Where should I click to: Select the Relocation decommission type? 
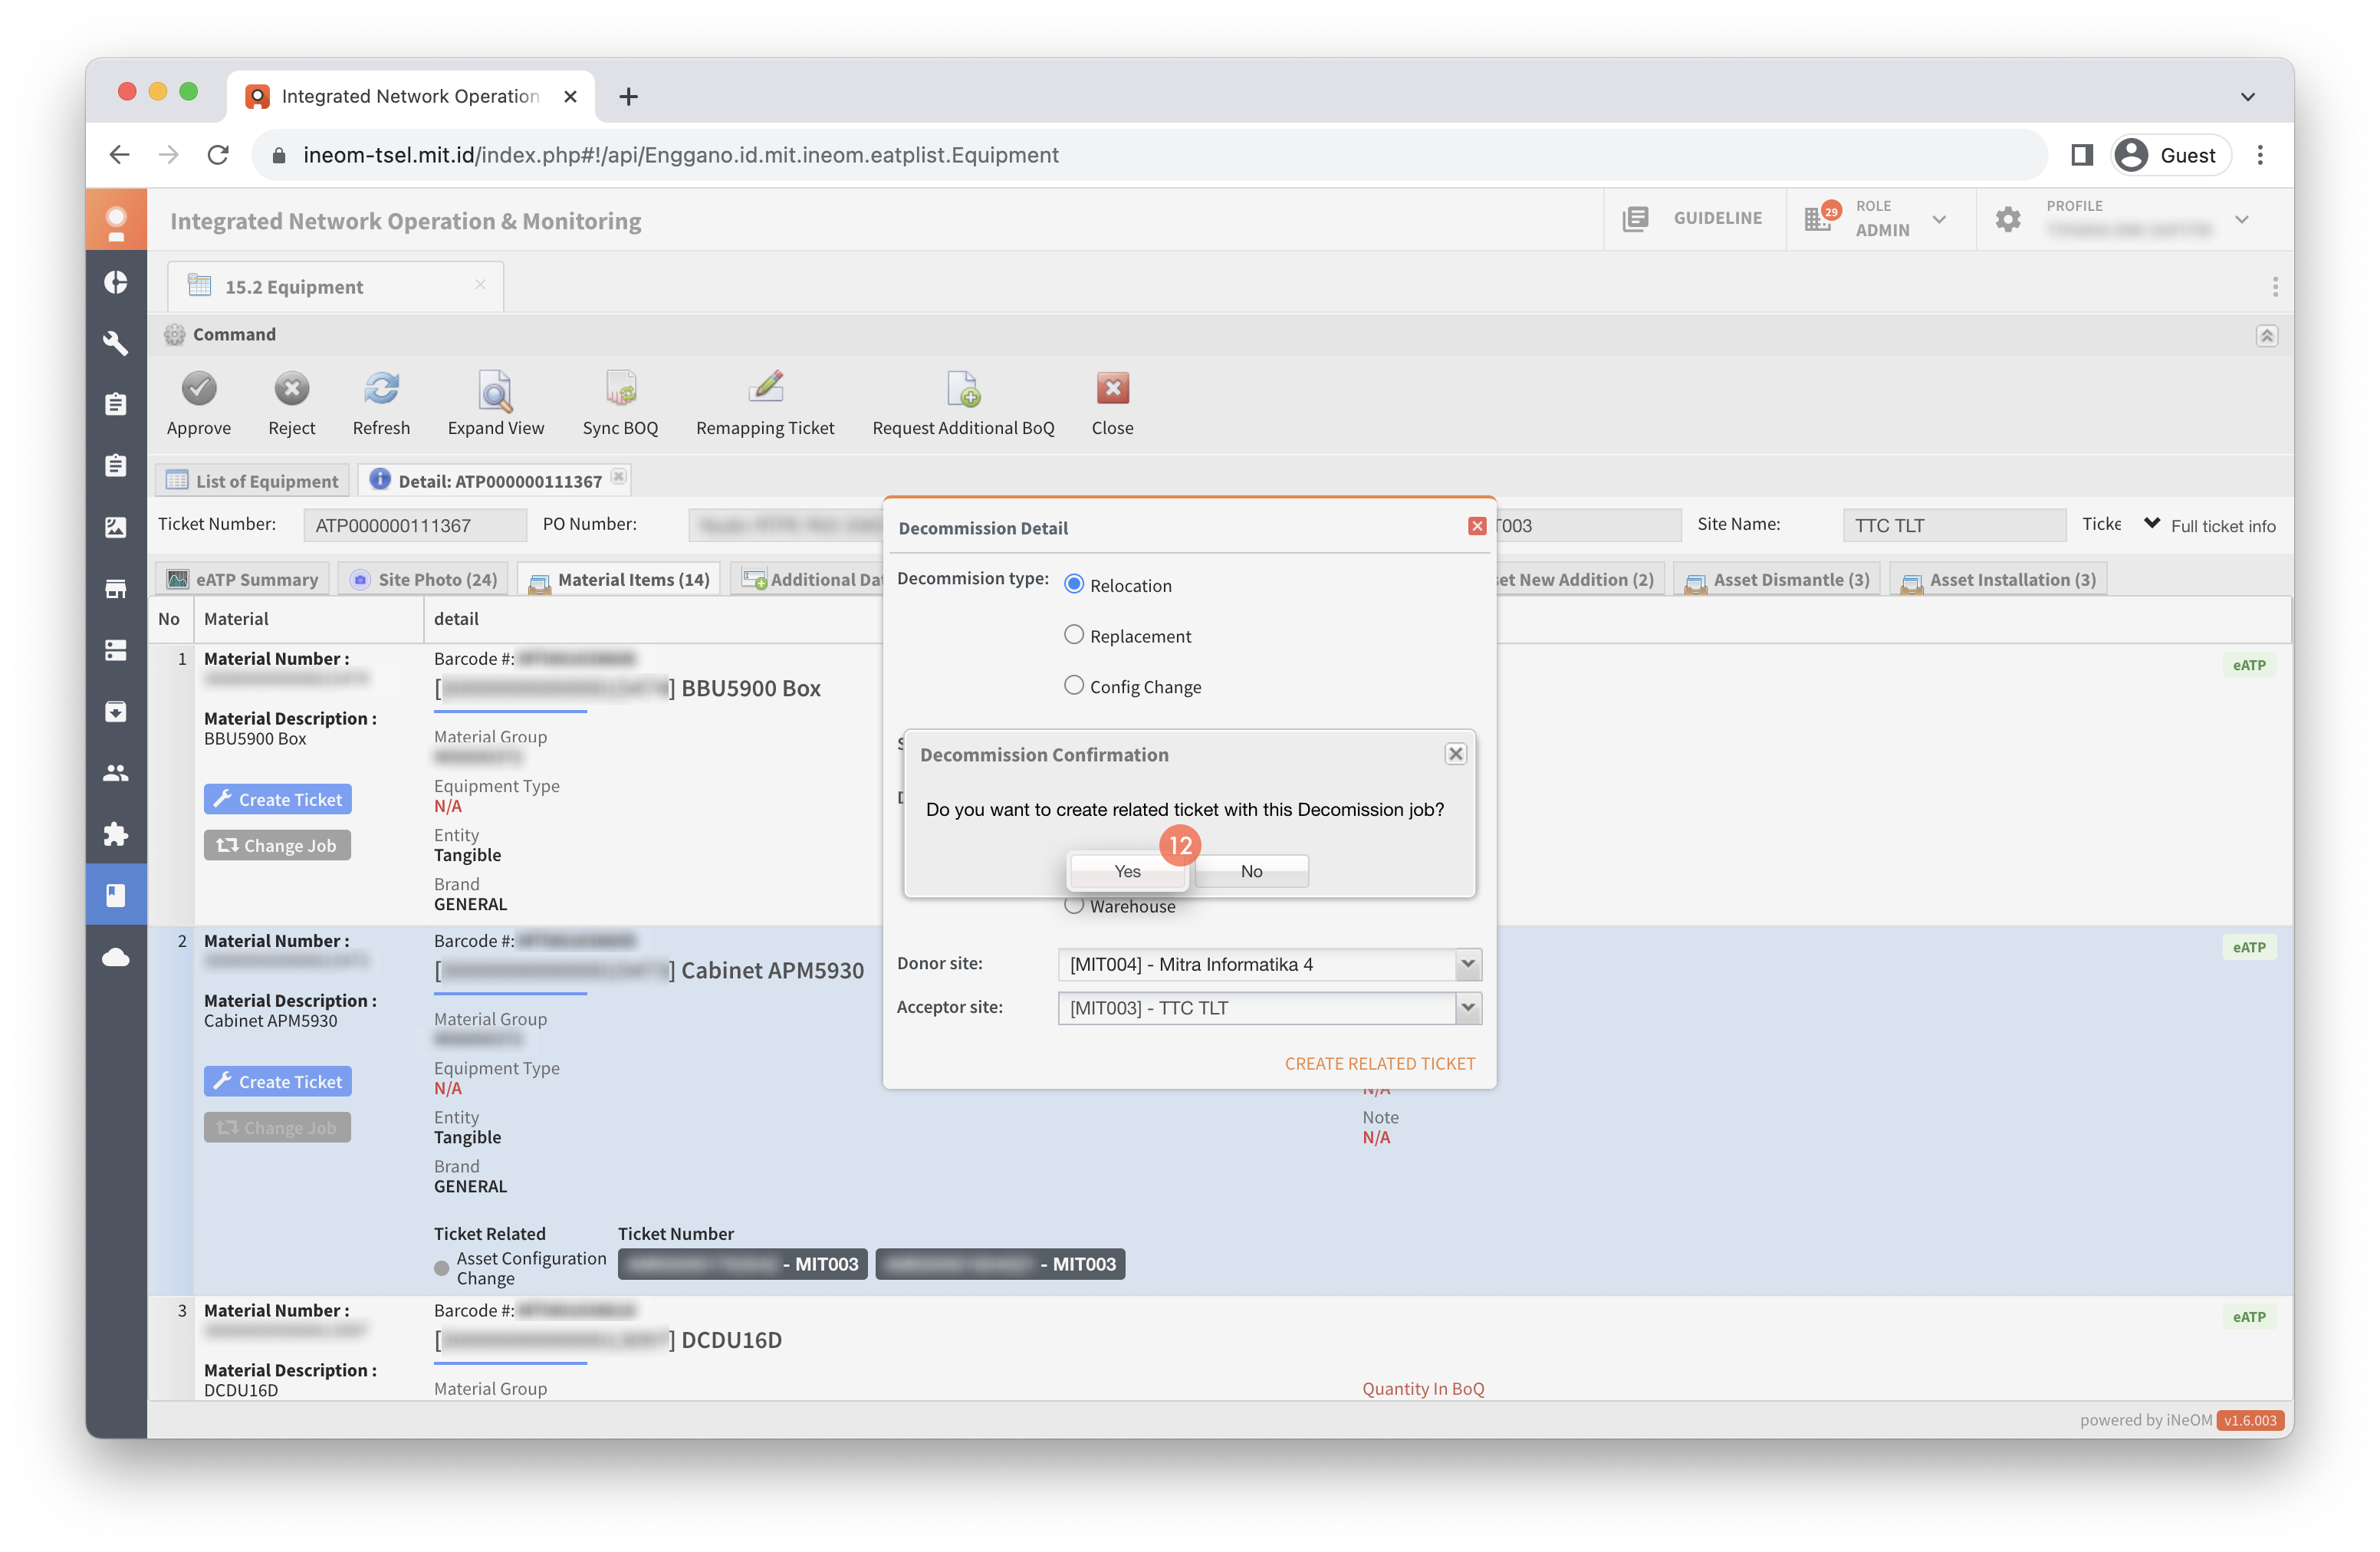click(x=1073, y=585)
